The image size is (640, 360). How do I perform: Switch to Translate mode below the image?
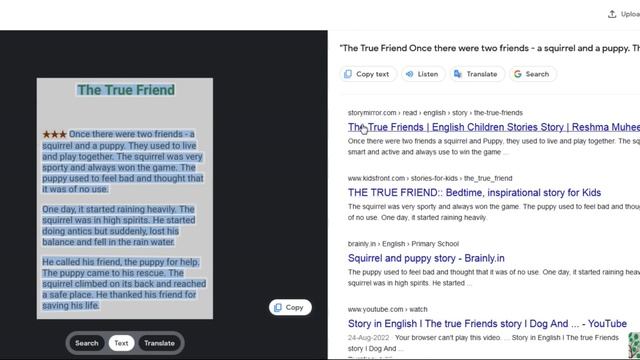pyautogui.click(x=159, y=343)
